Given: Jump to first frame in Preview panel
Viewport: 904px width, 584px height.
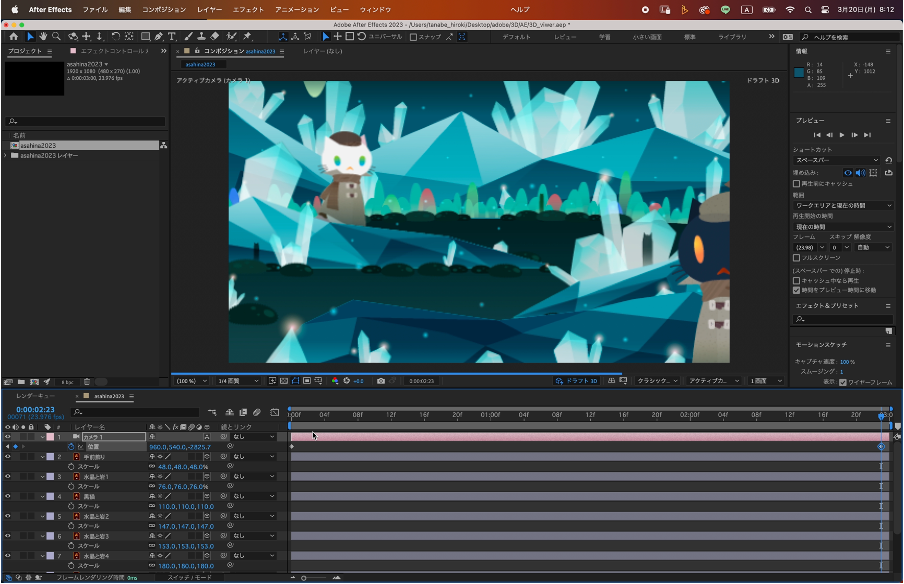Looking at the screenshot, I should tap(817, 135).
